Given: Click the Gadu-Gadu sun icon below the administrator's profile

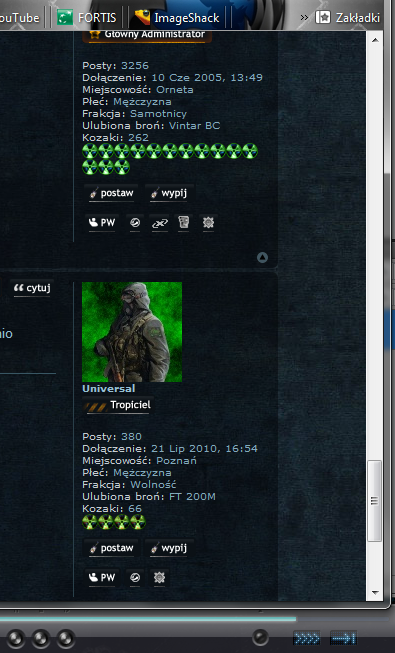Looking at the screenshot, I should coord(208,223).
